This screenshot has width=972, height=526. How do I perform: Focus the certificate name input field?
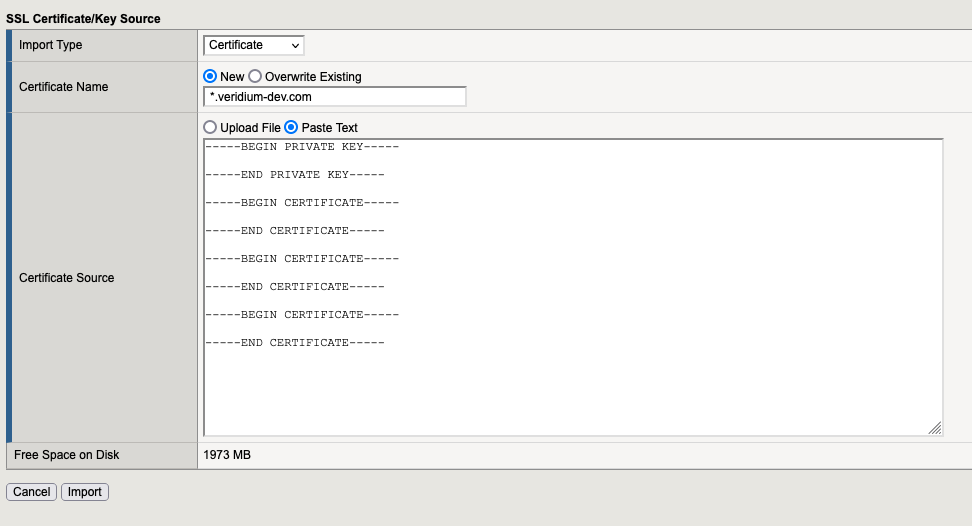tap(334, 96)
